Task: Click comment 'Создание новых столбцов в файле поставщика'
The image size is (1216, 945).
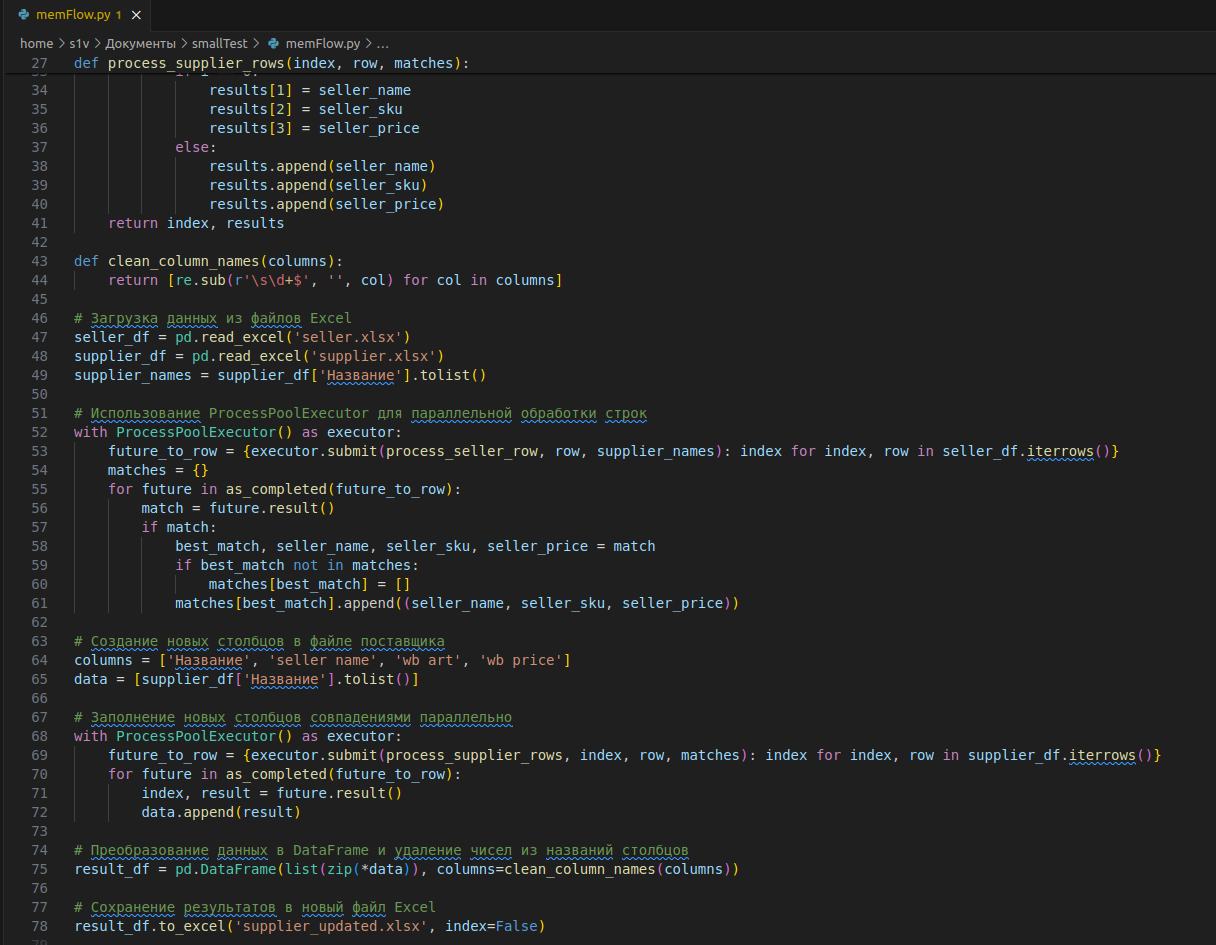Action: pyautogui.click(x=259, y=641)
